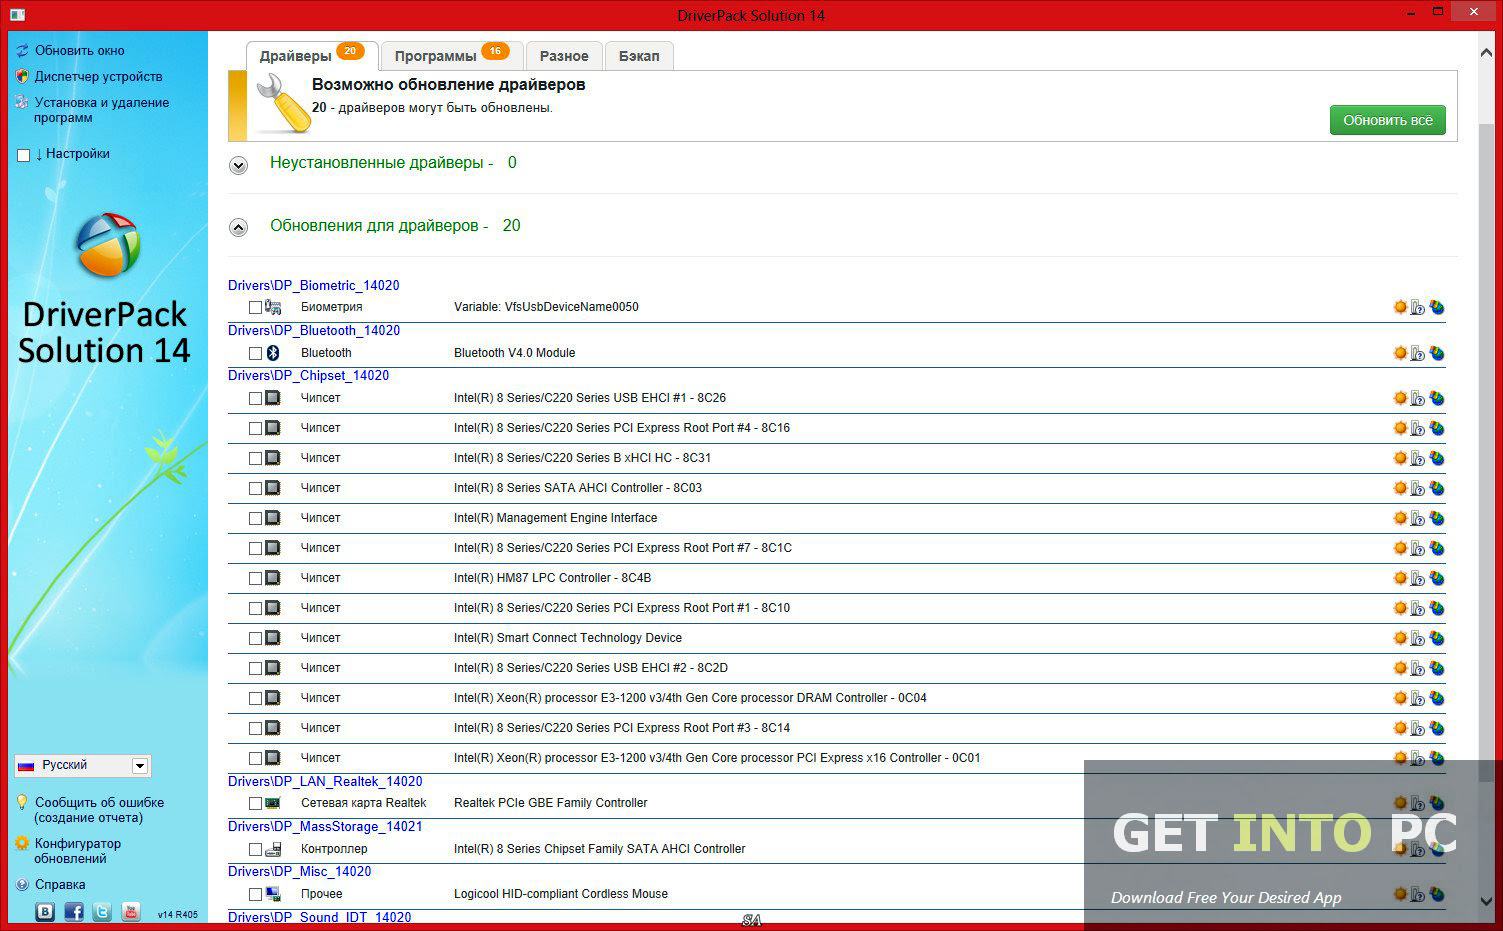Screen dimensions: 1503x931
Task: Collapse the Обновления для драйверов section
Action: tap(238, 227)
